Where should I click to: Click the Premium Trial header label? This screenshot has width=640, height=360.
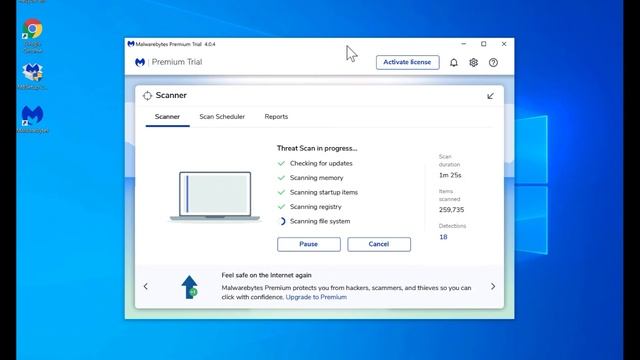click(177, 62)
